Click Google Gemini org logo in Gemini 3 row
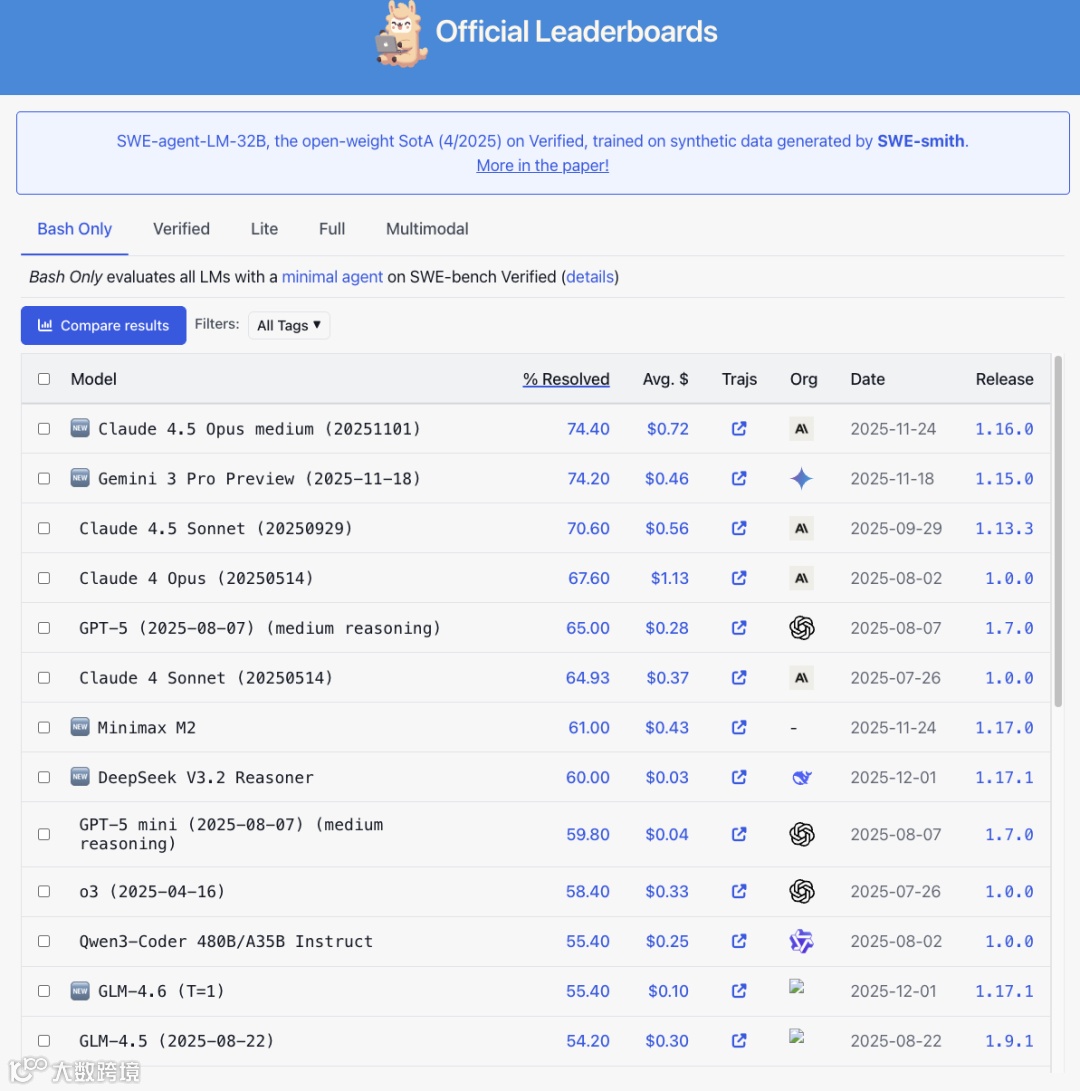Screen dimensions: 1080x1091 (x=802, y=479)
